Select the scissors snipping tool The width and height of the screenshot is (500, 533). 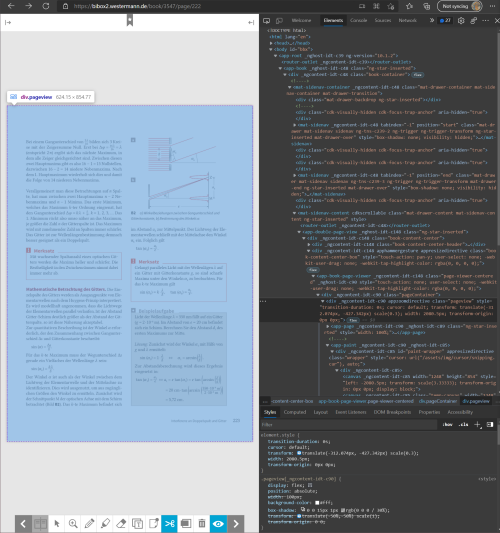pos(169,523)
